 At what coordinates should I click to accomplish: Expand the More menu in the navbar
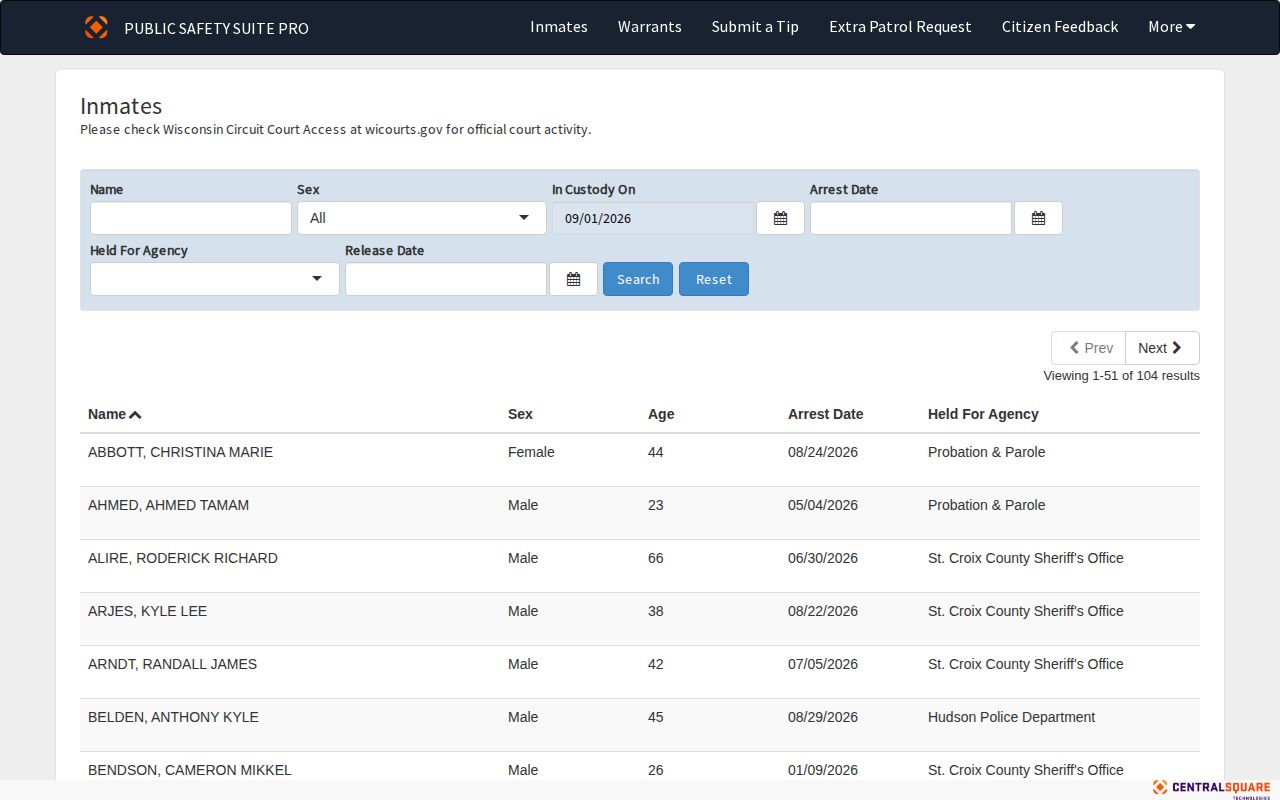1171,27
